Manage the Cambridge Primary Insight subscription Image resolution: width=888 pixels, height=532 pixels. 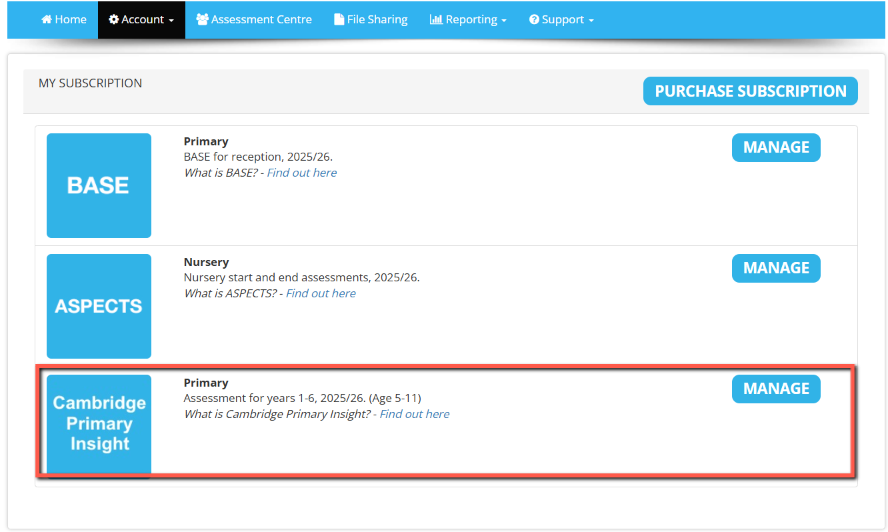pyautogui.click(x=776, y=389)
